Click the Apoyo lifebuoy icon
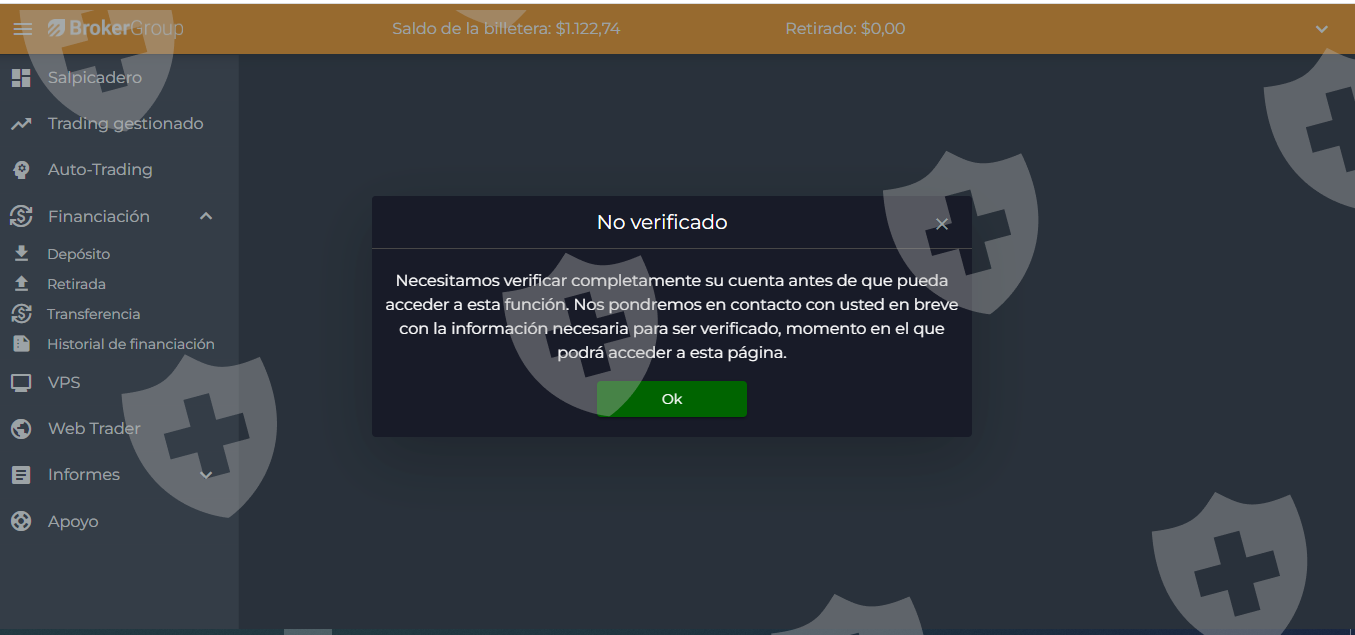The height and width of the screenshot is (635, 1355). 21,521
